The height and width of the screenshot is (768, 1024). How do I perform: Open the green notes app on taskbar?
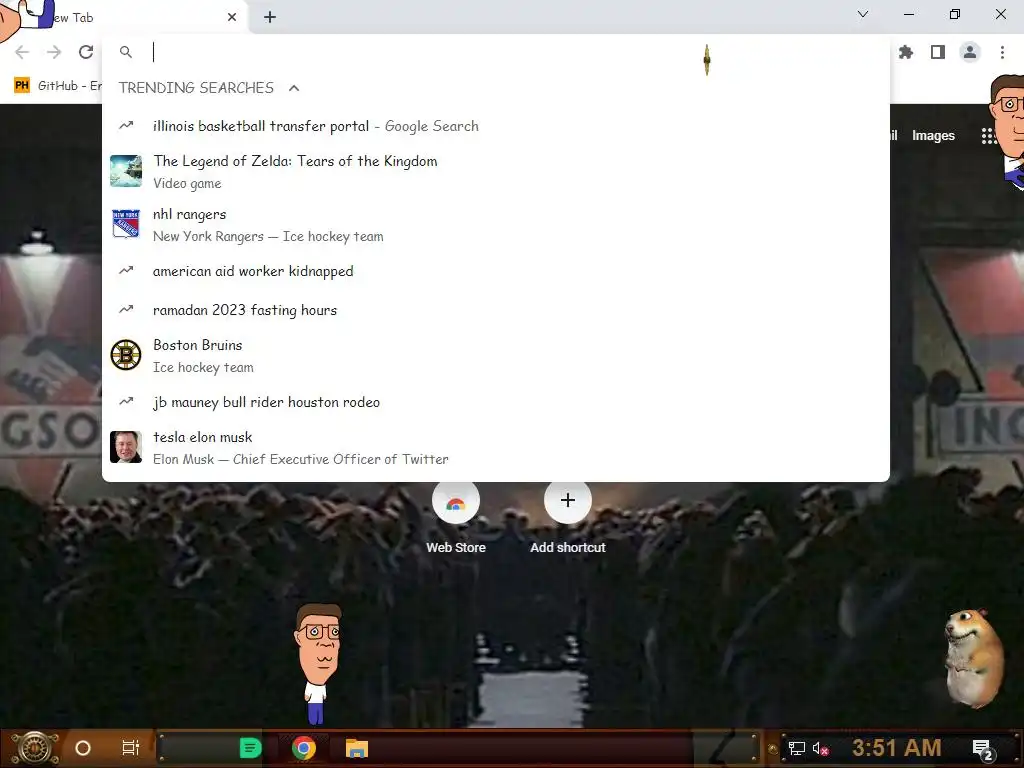[x=251, y=748]
